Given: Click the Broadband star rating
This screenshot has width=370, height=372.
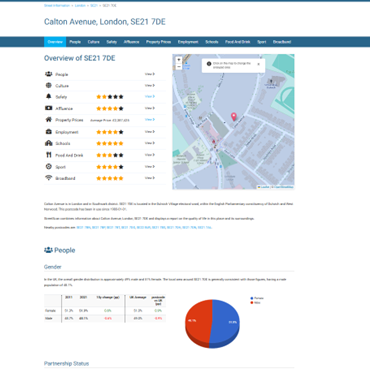Looking at the screenshot, I should pyautogui.click(x=110, y=178).
